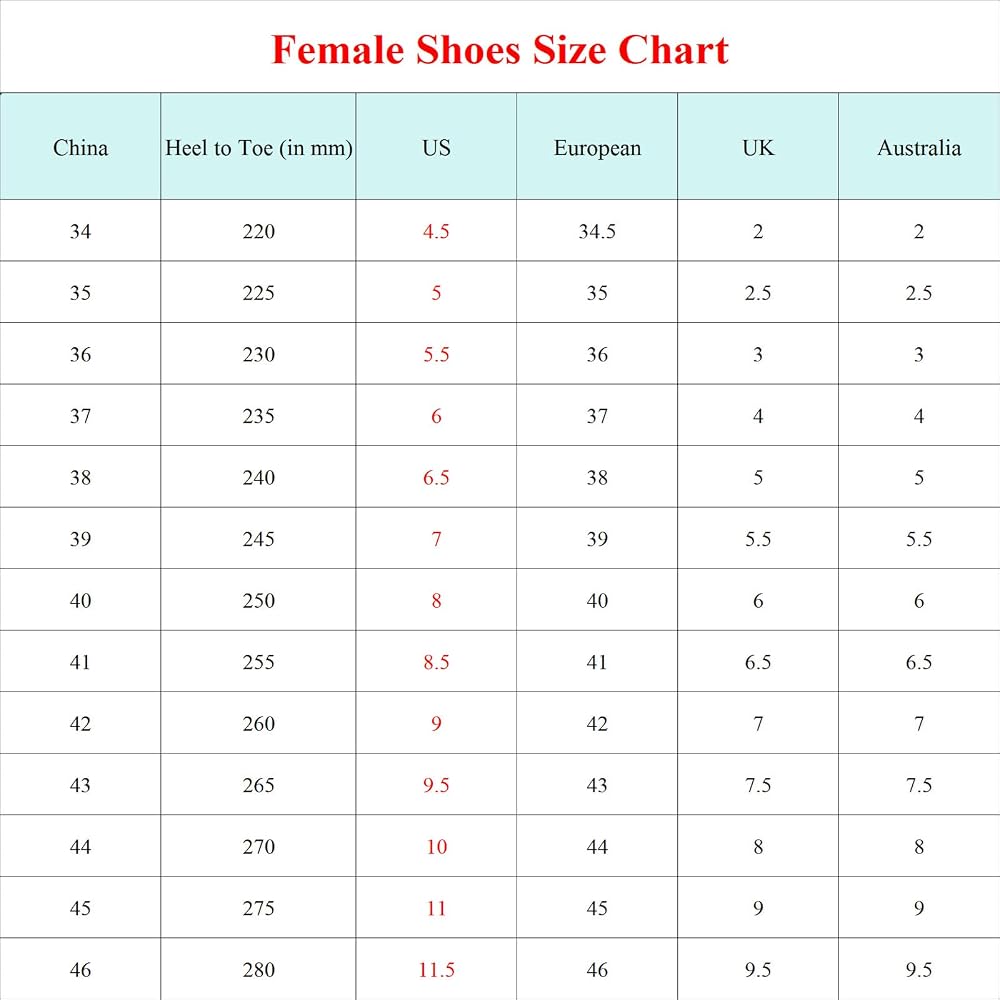Select the UK column header
Screen dimensions: 1000x1000
[x=758, y=148]
